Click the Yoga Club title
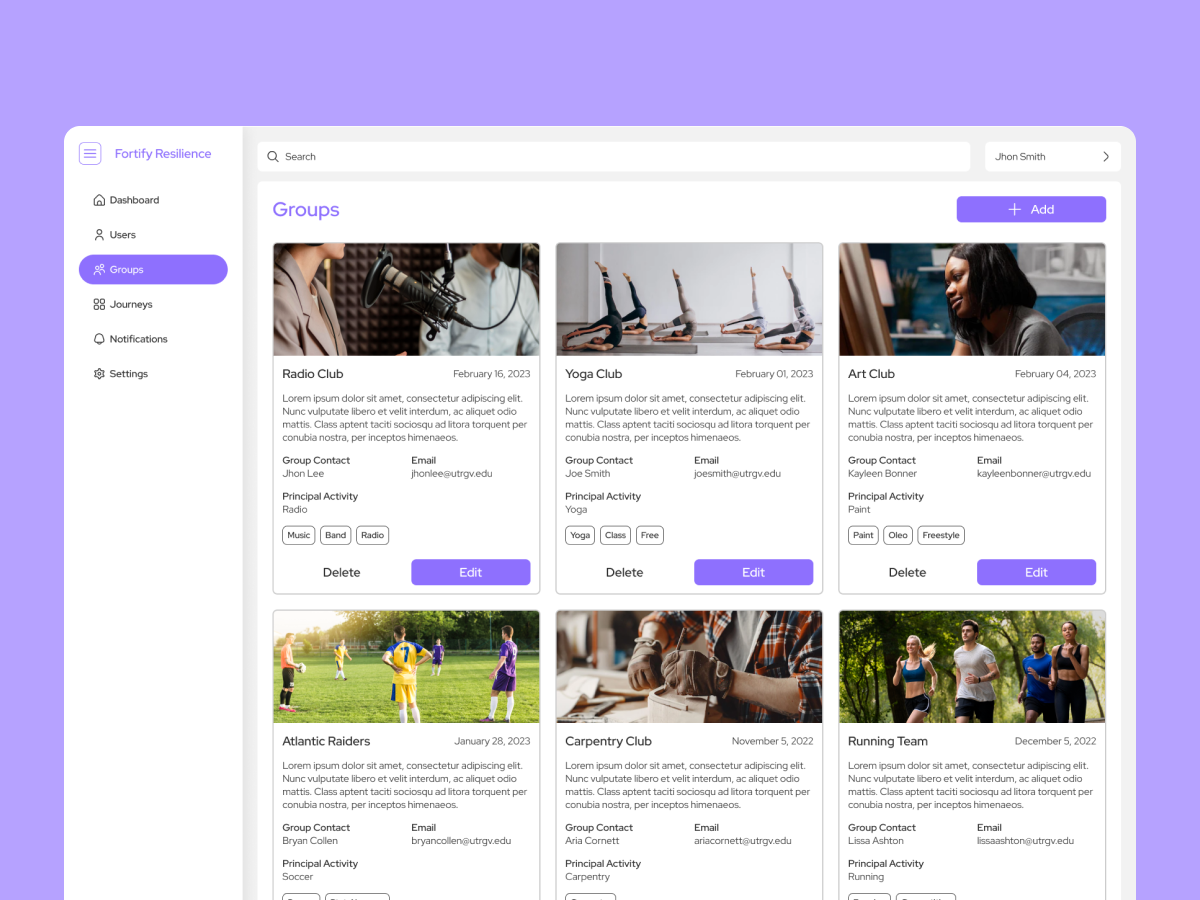Screen dimensions: 1200x900 pyautogui.click(x=594, y=374)
